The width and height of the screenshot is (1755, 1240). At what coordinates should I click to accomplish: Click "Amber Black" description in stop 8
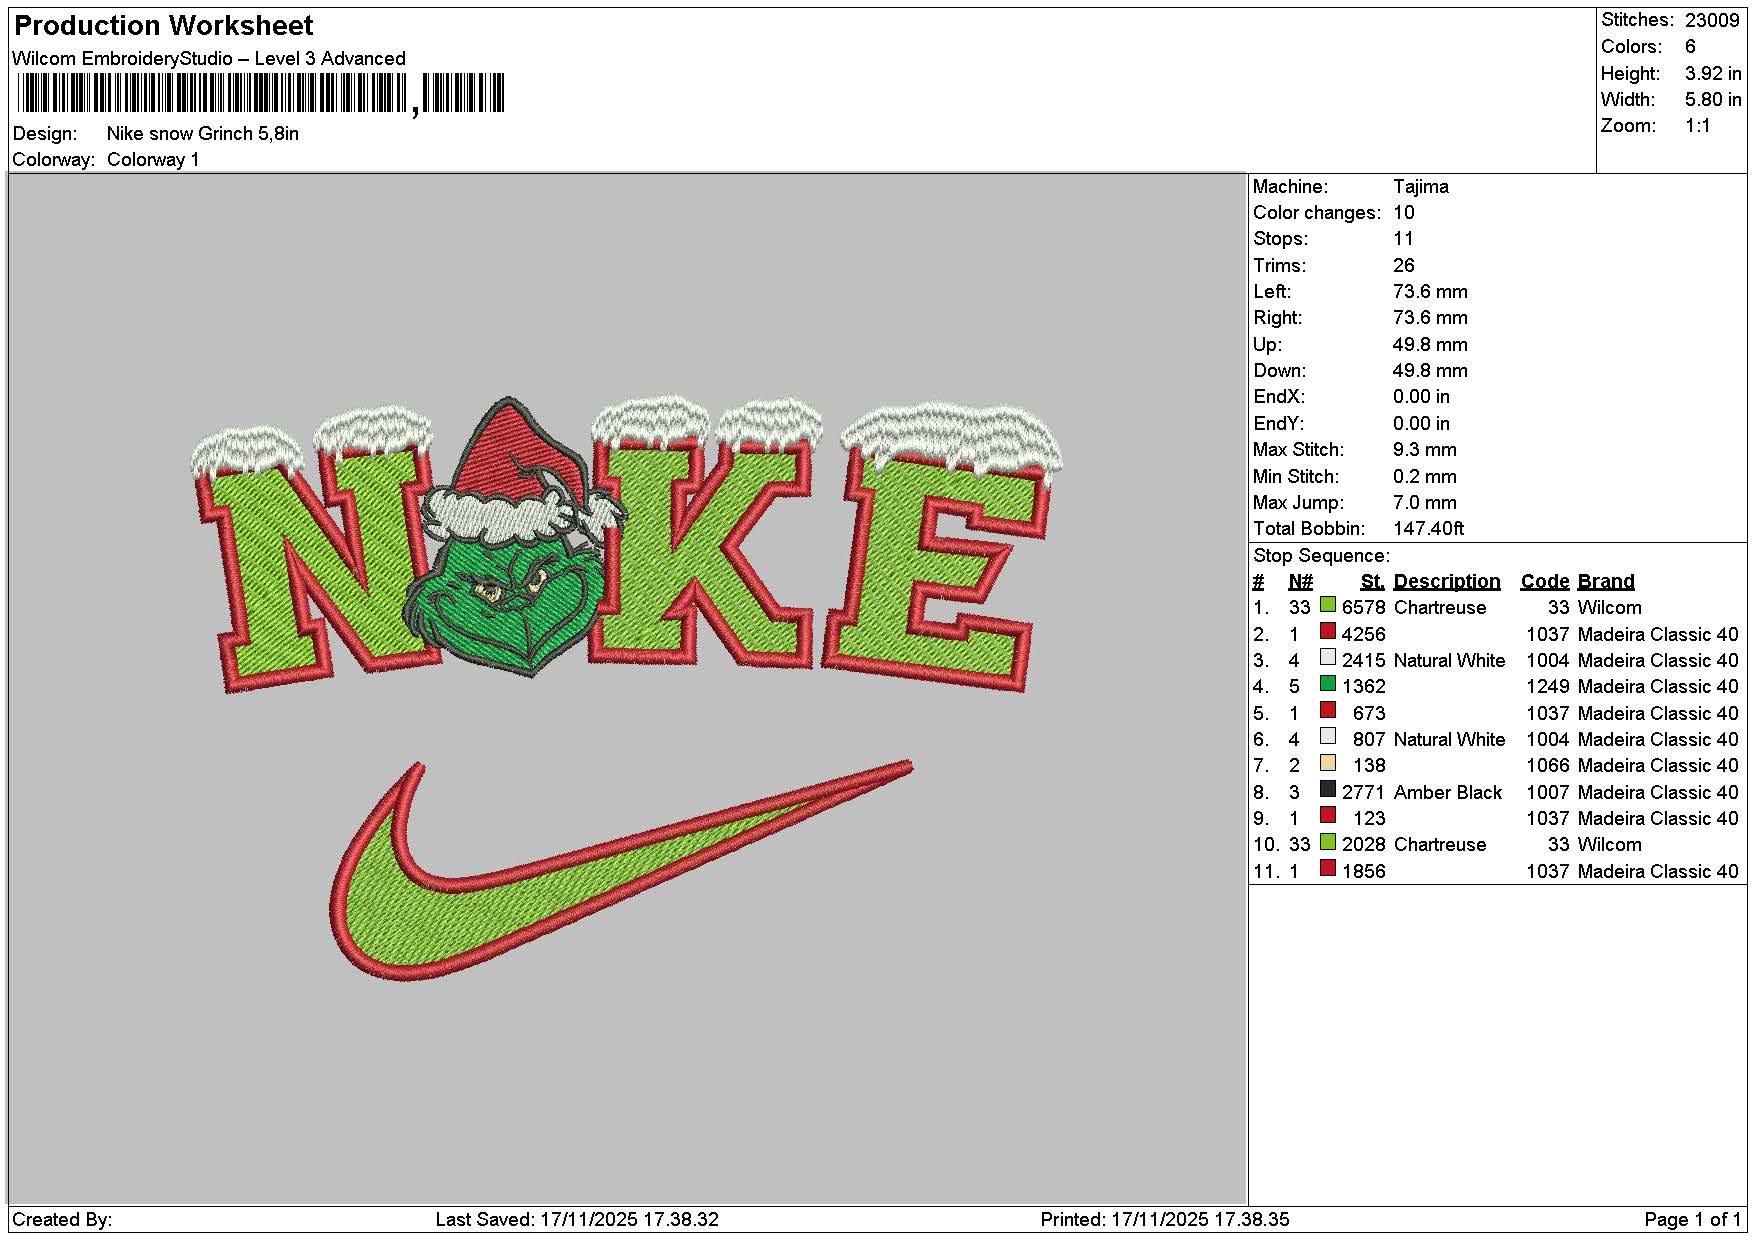click(x=1448, y=792)
